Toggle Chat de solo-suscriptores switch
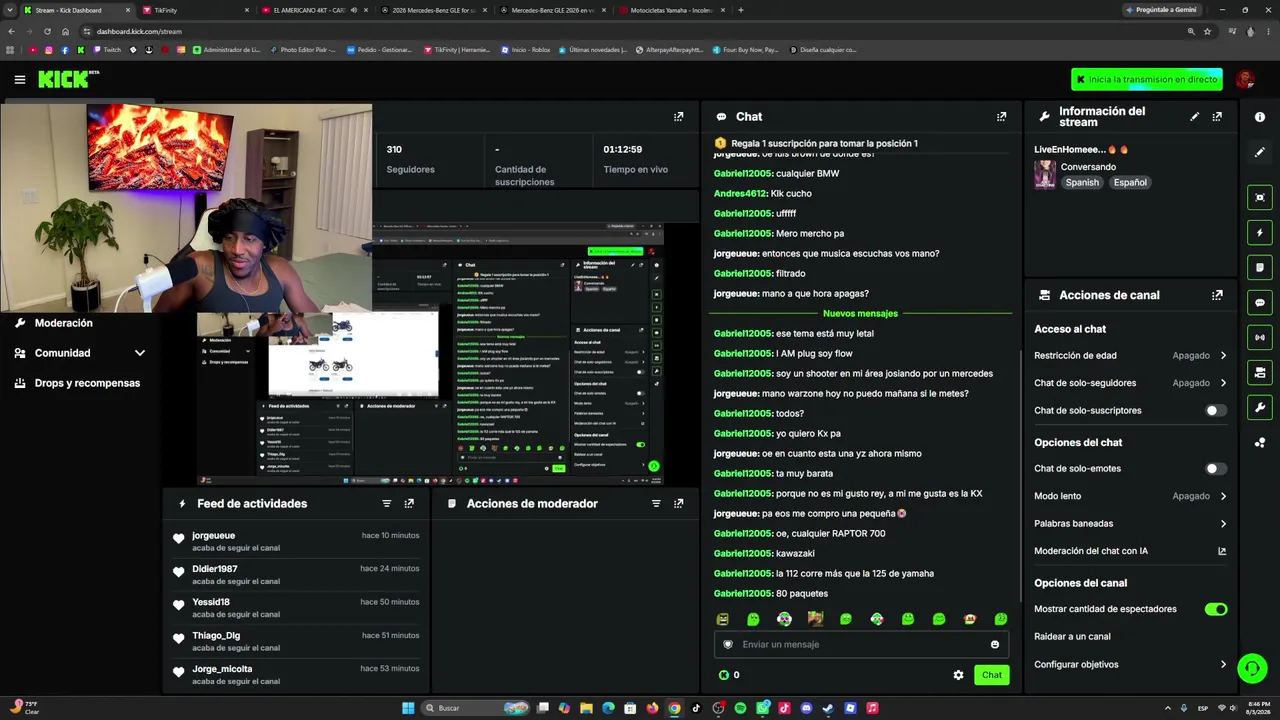This screenshot has width=1280, height=720. [1215, 410]
